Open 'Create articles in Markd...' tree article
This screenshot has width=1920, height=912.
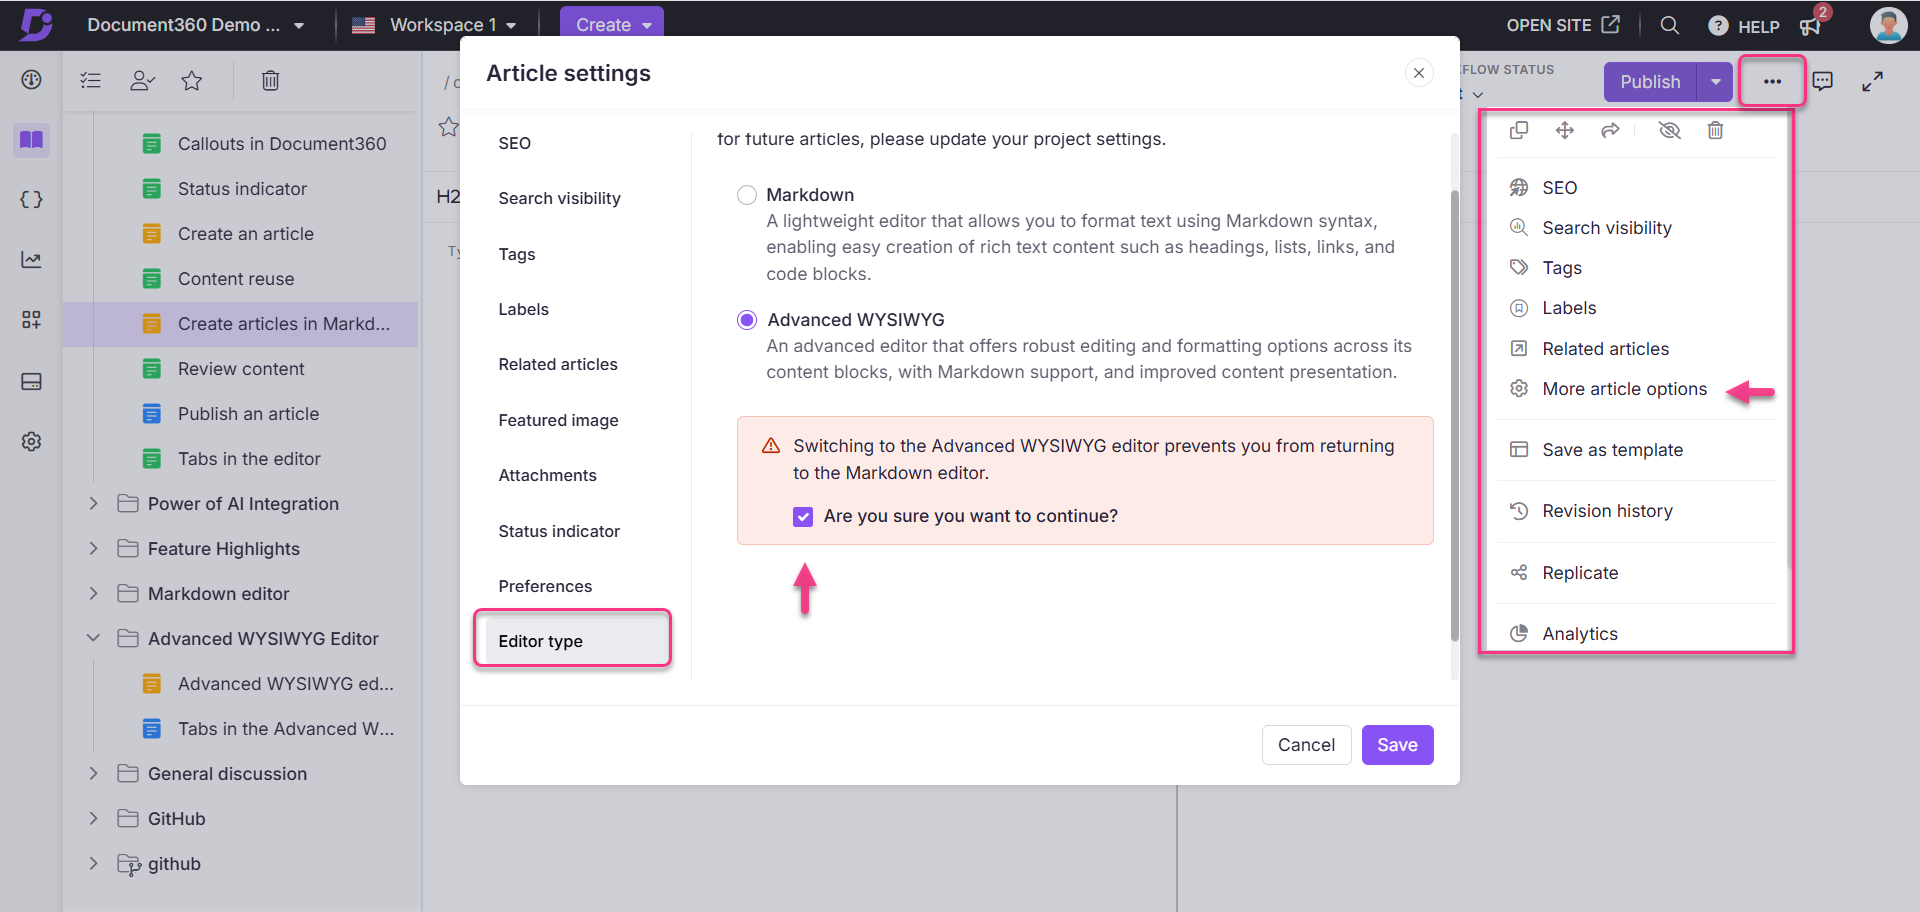click(x=284, y=324)
